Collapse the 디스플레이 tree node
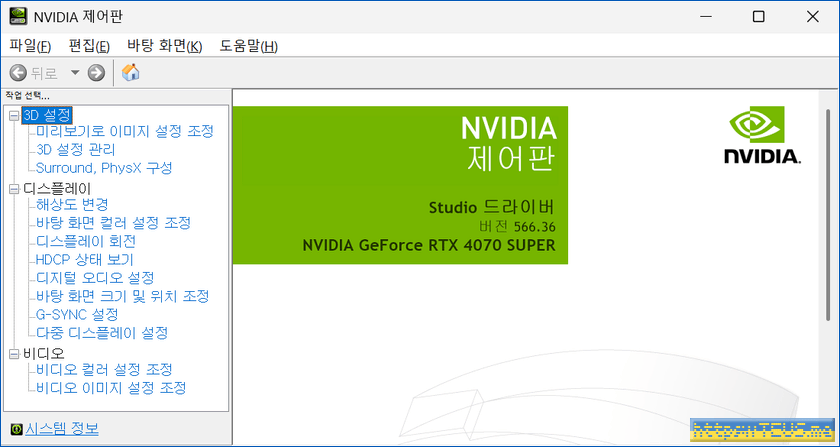 14,188
